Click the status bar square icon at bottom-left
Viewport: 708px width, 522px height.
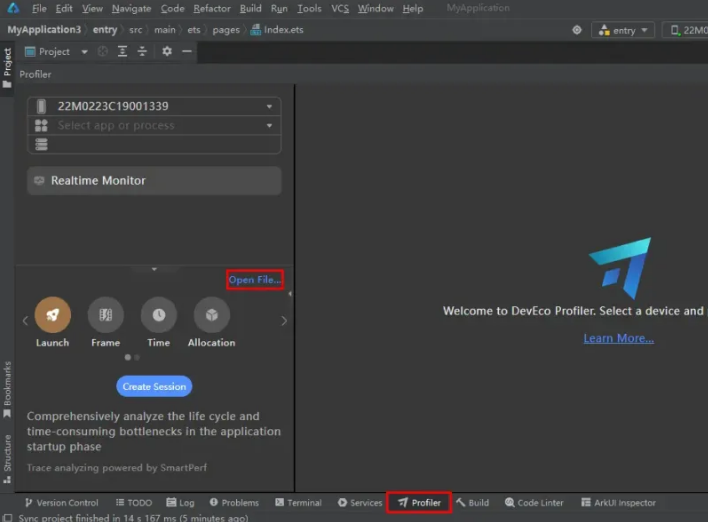pyautogui.click(x=7, y=517)
